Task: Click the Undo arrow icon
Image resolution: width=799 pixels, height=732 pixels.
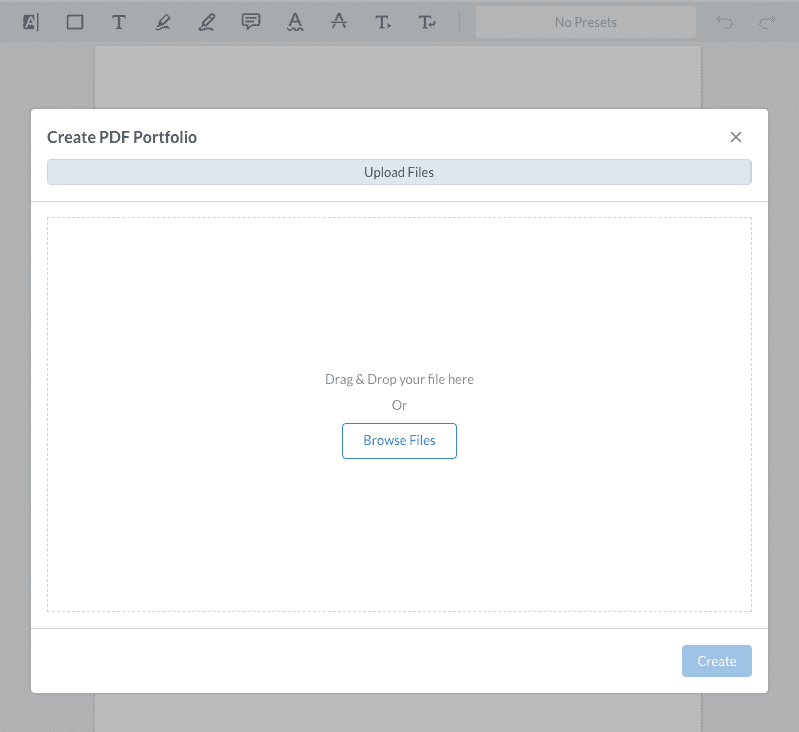Action: [x=724, y=22]
